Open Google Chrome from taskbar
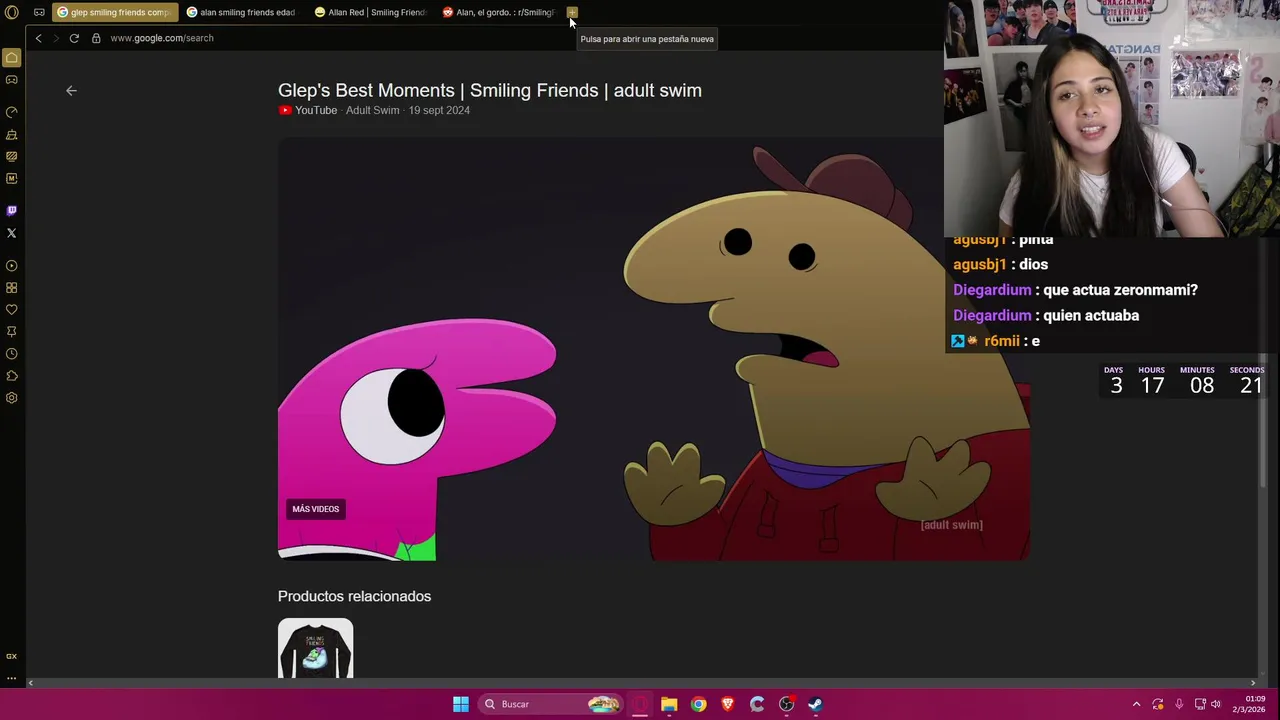Screen dimensions: 1280x720 coord(698,704)
